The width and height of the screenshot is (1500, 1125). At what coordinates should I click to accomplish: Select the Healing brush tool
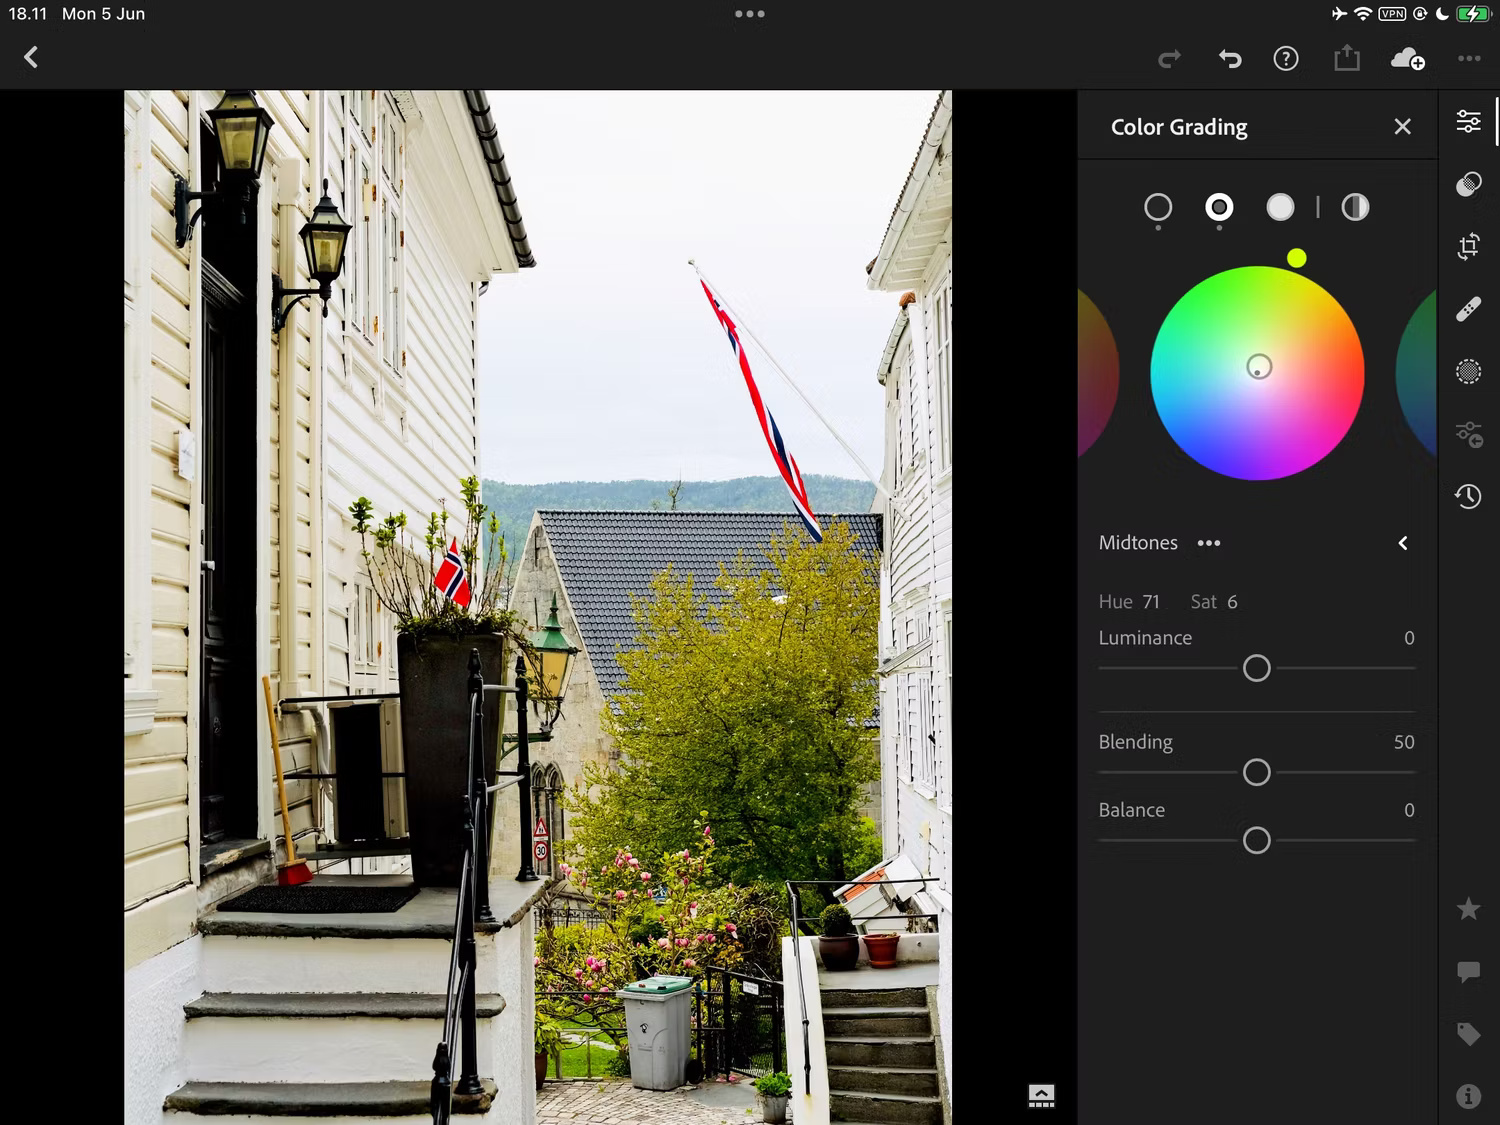point(1468,309)
